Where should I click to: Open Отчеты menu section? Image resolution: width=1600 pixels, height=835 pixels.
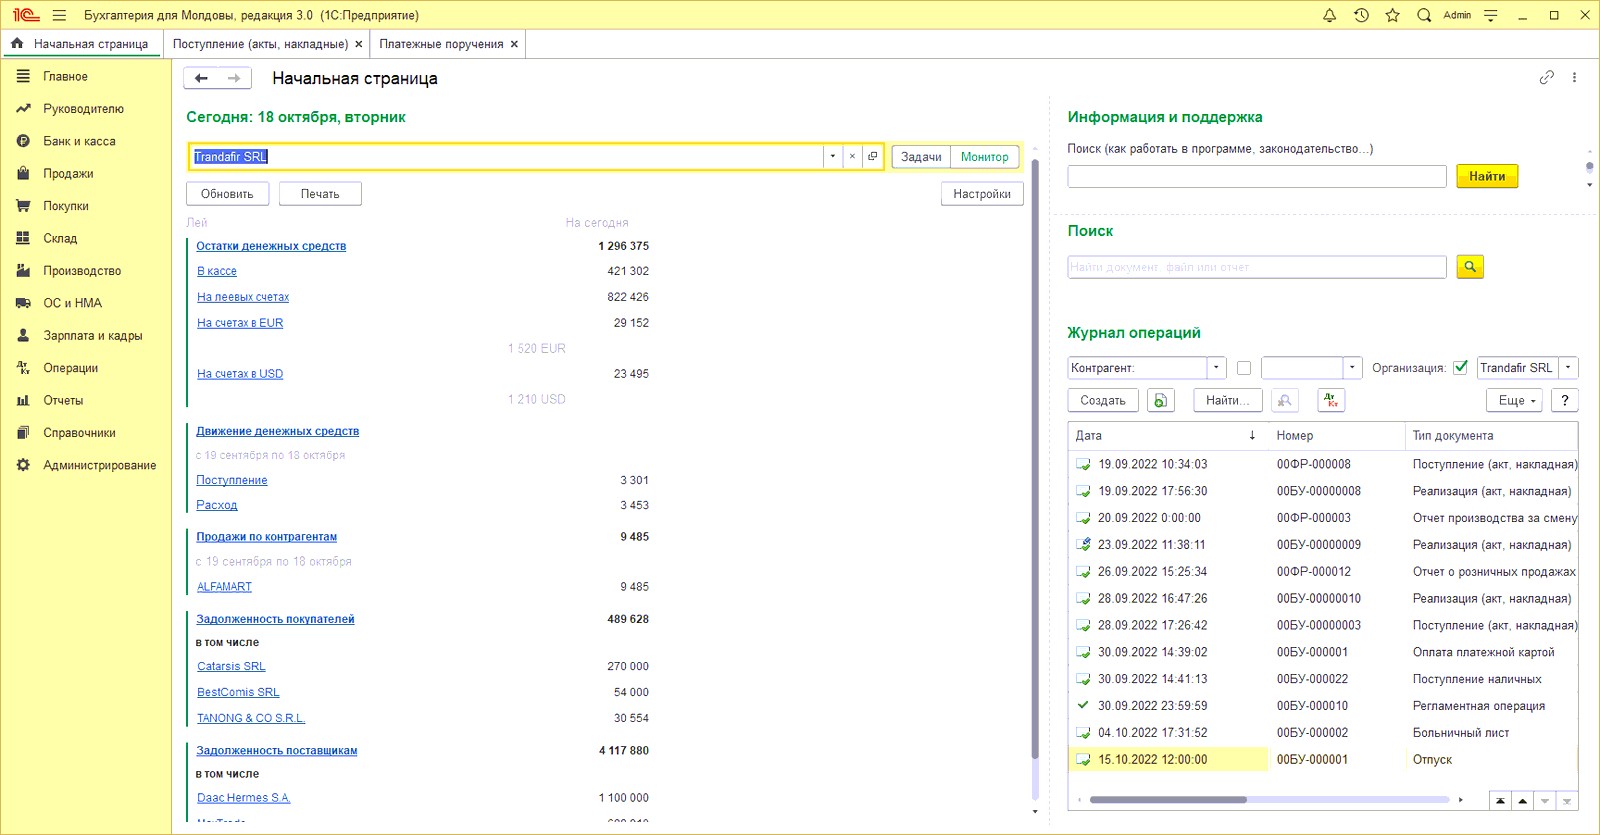point(63,400)
